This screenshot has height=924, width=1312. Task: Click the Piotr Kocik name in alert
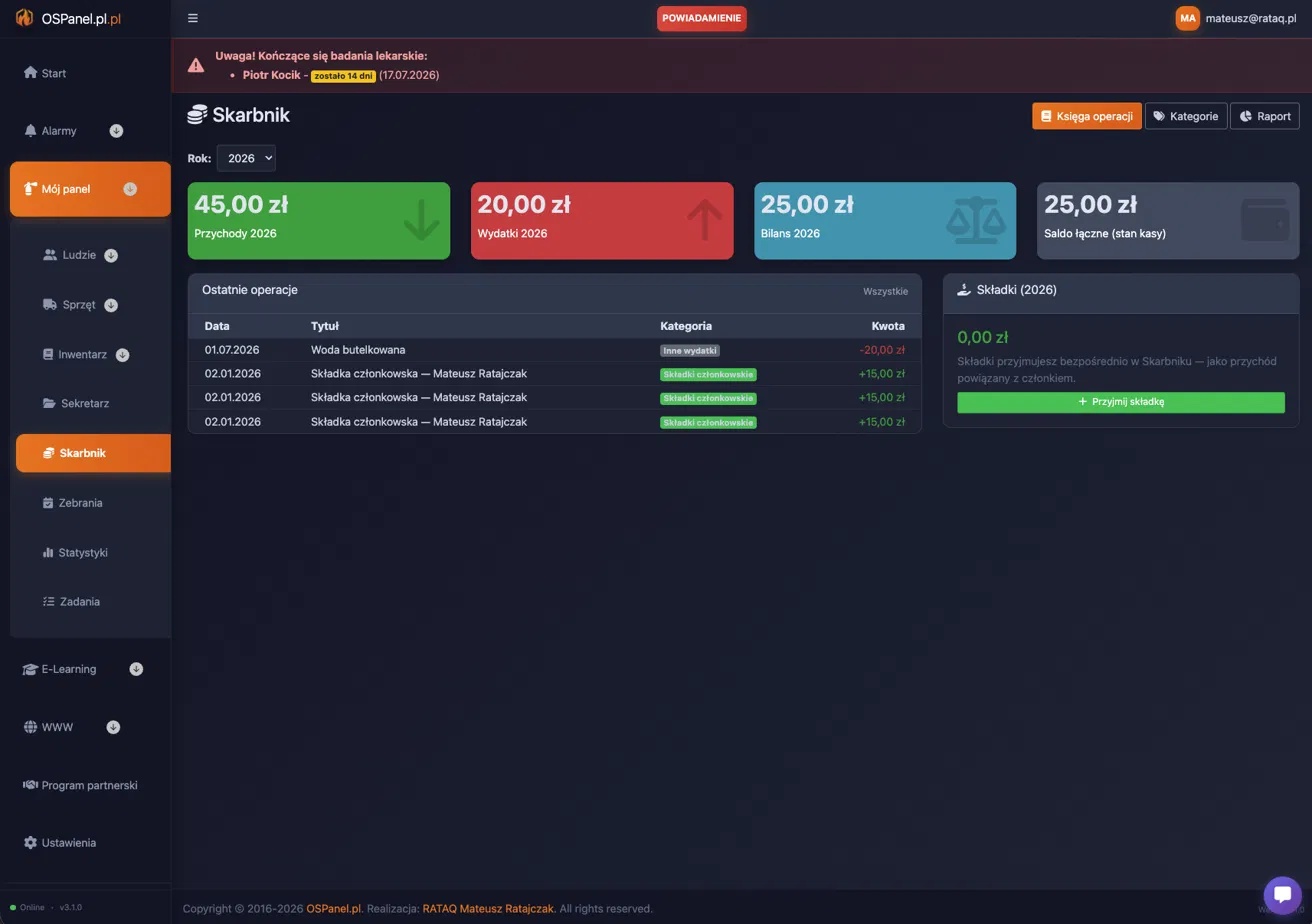coord(271,75)
